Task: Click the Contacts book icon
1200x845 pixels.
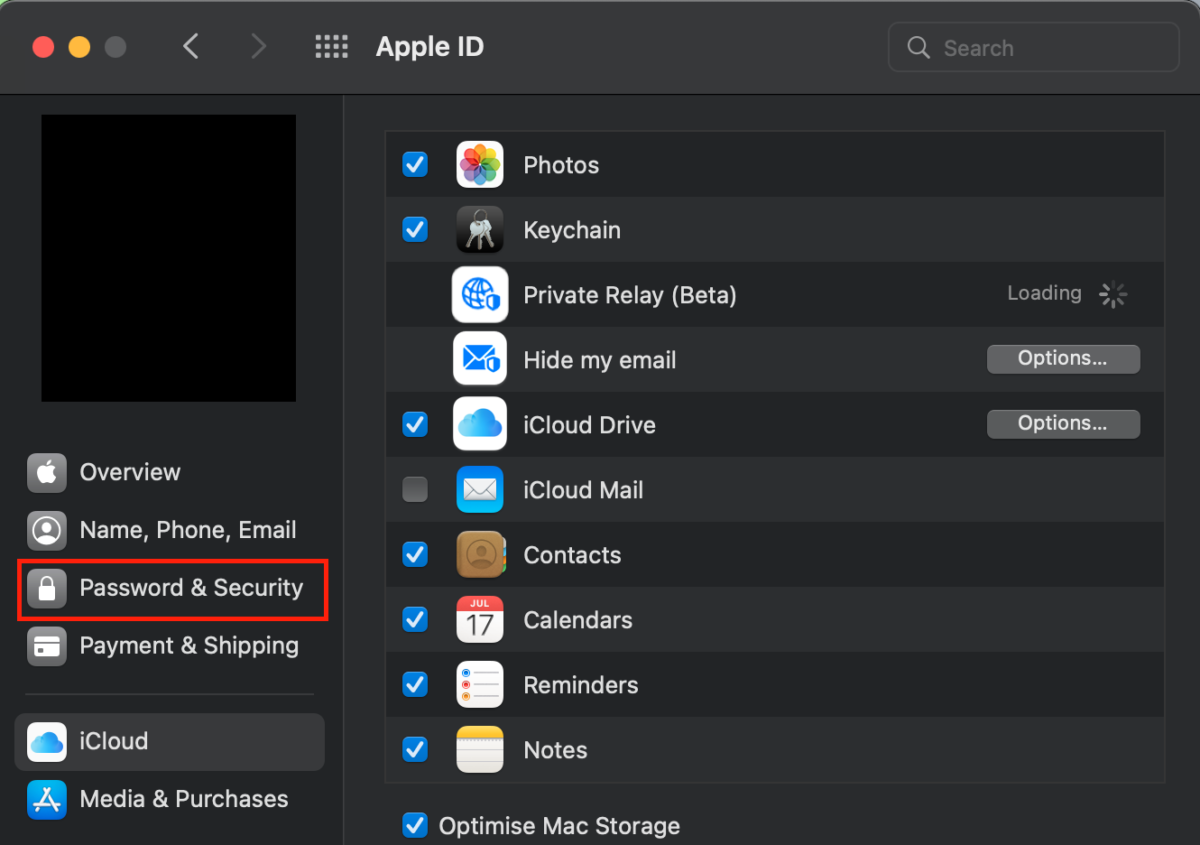Action: (x=480, y=555)
